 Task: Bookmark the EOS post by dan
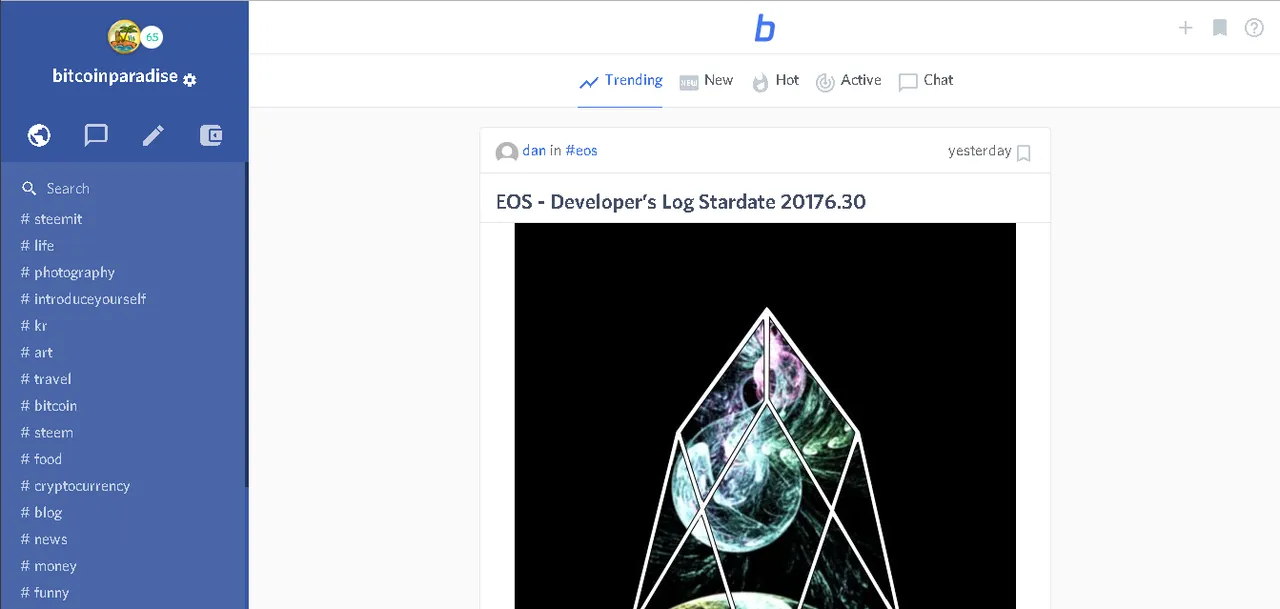pyautogui.click(x=1023, y=153)
